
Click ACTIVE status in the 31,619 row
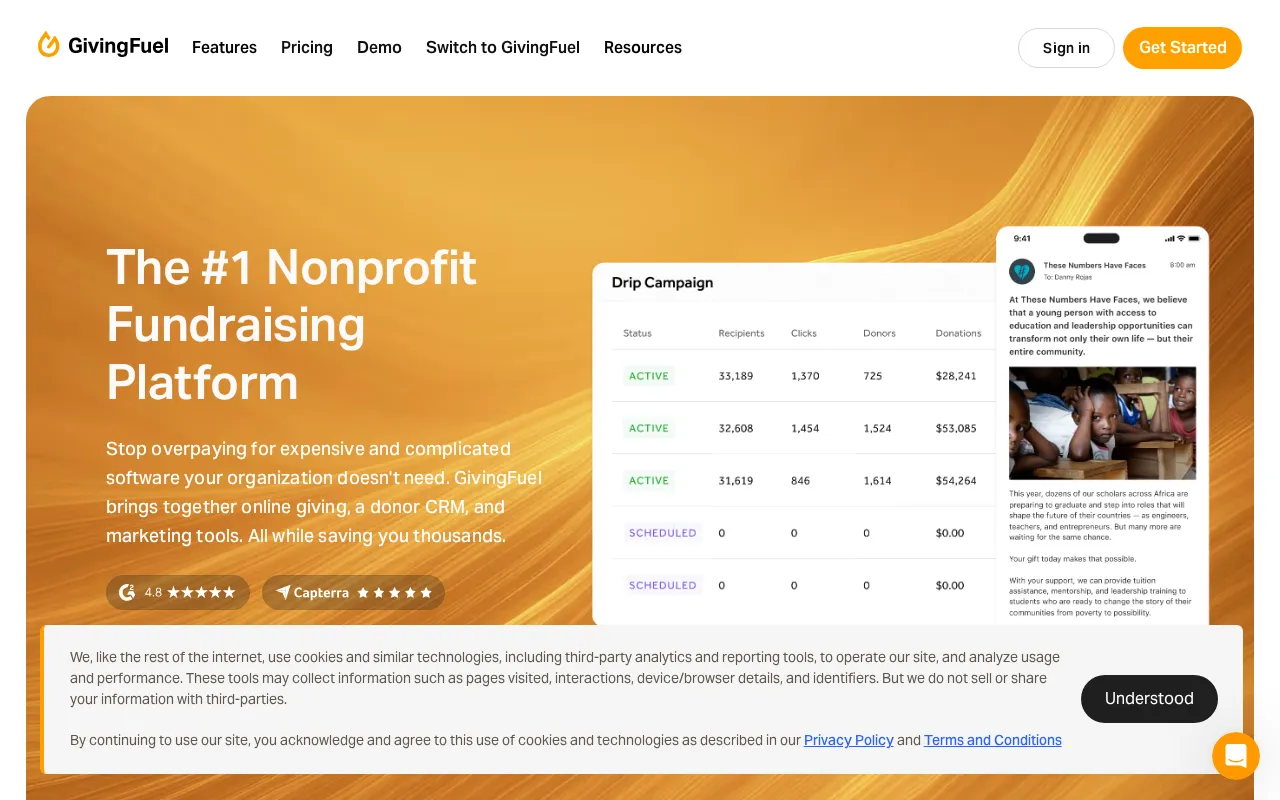pyautogui.click(x=648, y=481)
